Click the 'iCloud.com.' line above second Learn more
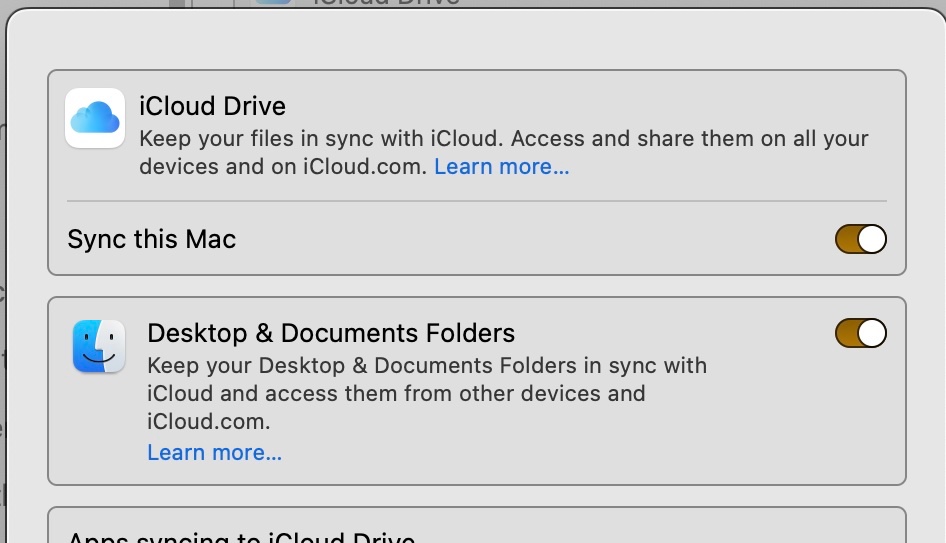This screenshot has width=946, height=543. point(209,421)
